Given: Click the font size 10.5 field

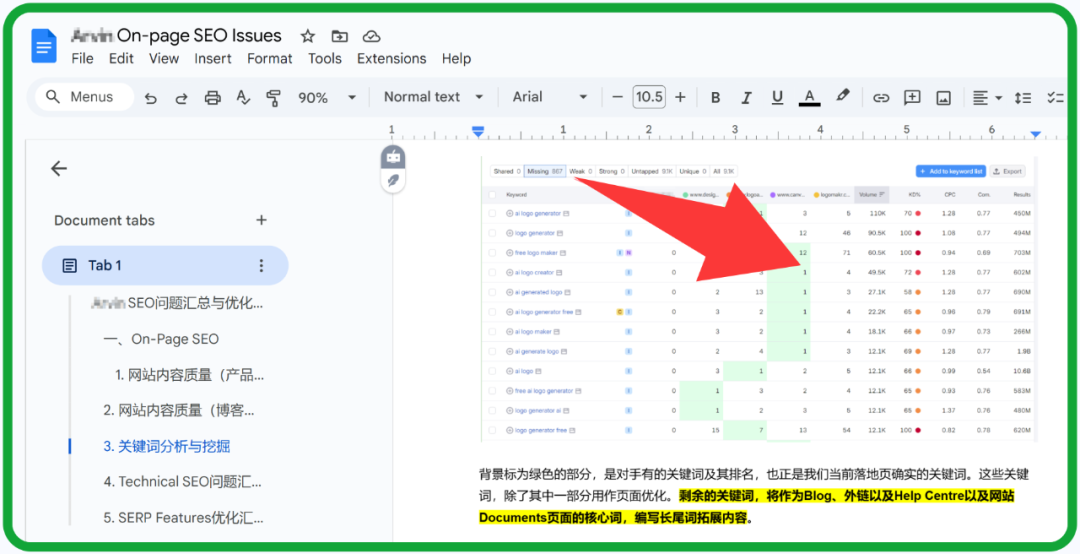Looking at the screenshot, I should 649,97.
